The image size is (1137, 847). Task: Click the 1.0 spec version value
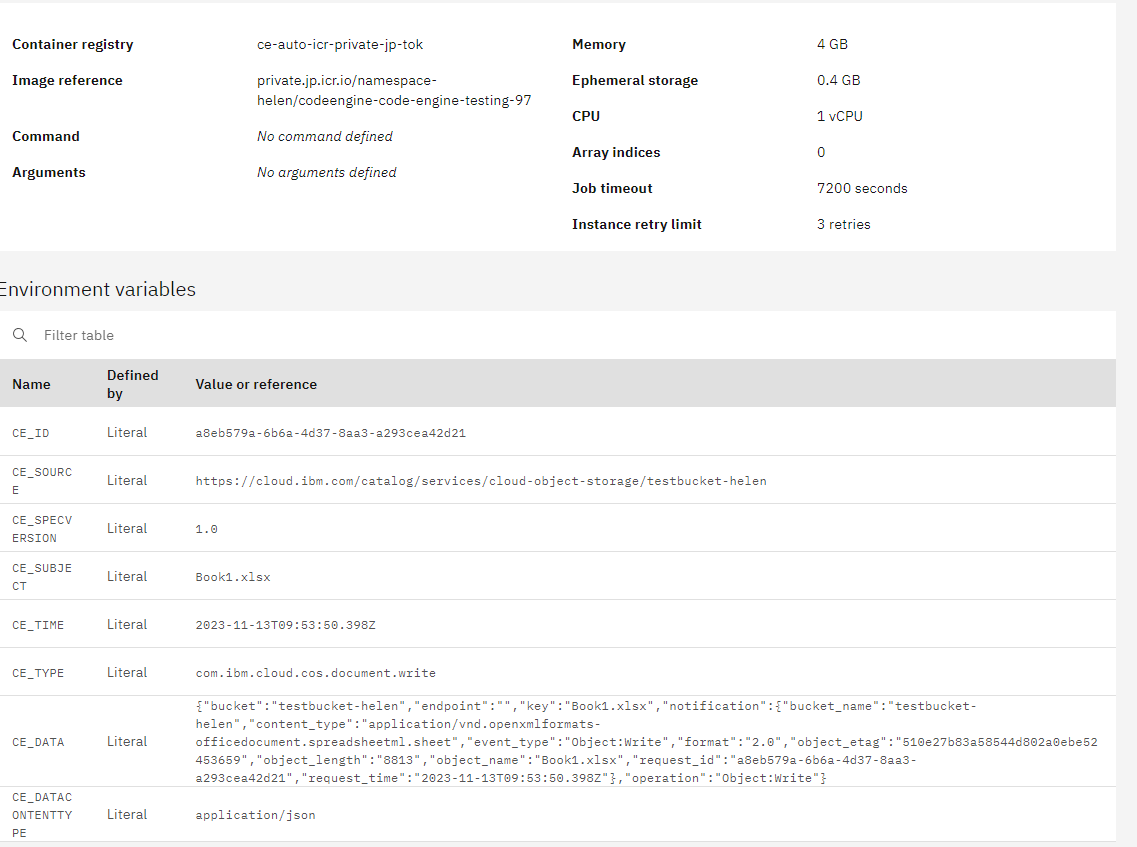[207, 529]
